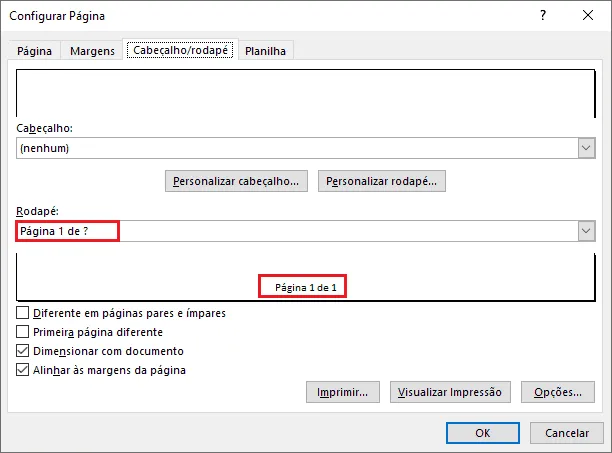Screen dimensions: 612x453
Task: Open the Cabeçalho dropdown arrow
Action: coord(586,148)
